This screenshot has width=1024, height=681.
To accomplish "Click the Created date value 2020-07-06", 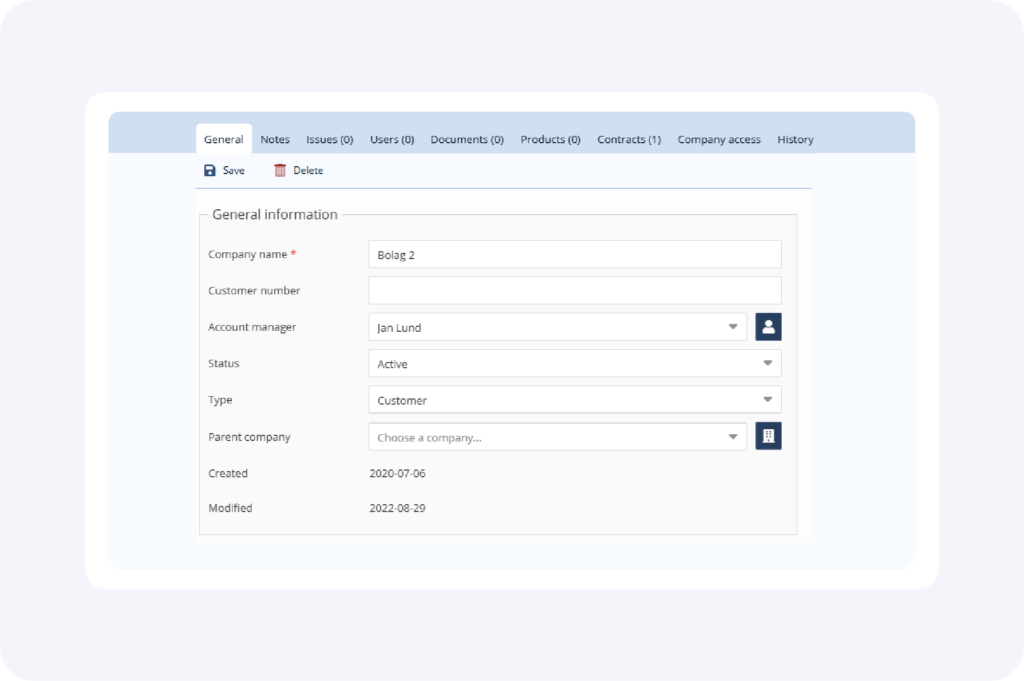I will point(397,474).
